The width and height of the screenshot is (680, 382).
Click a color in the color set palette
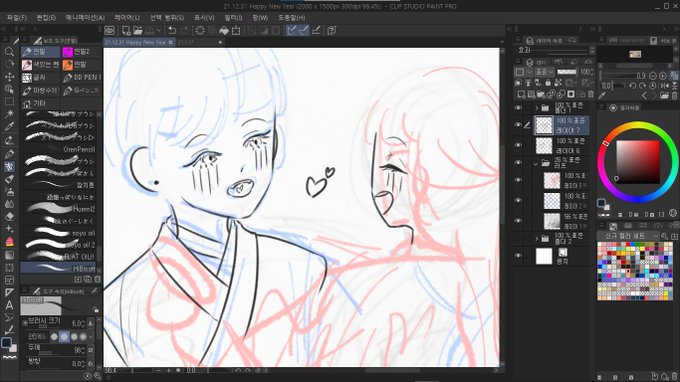(634, 271)
